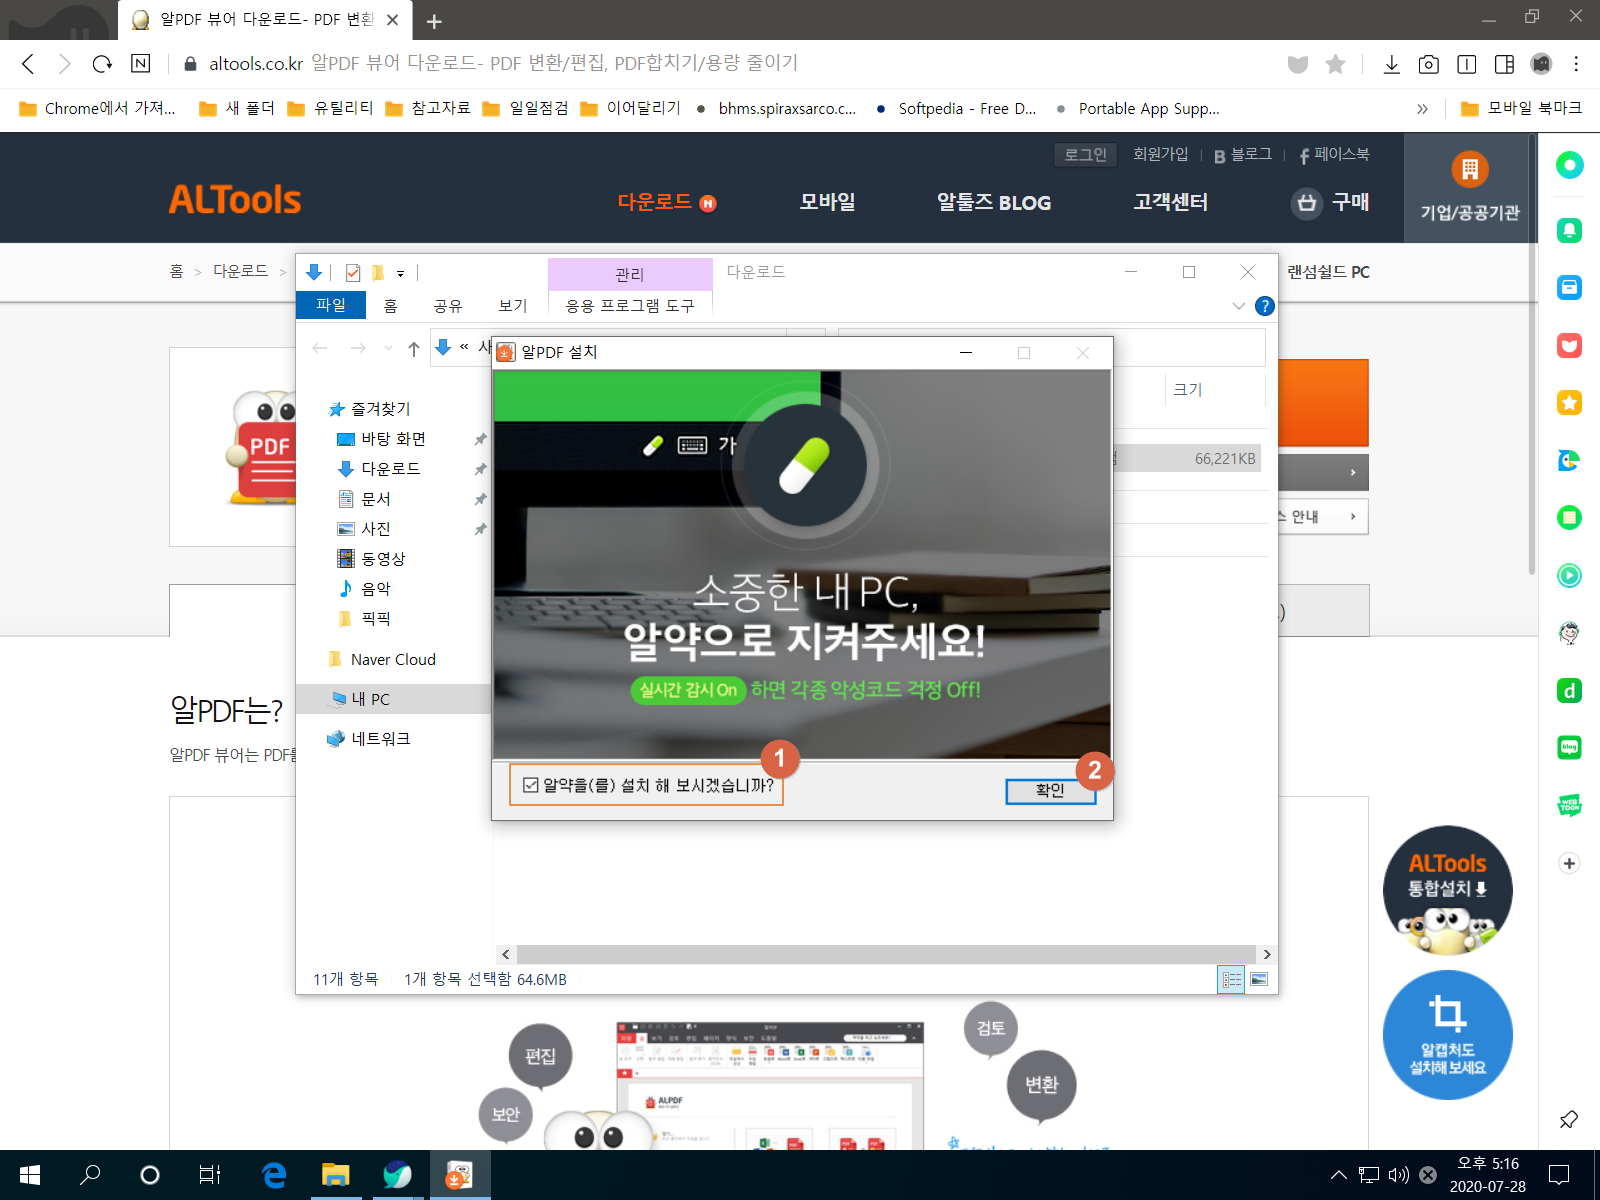Viewport: 1600px width, 1200px height.
Task: Select 사진 in the navigation pane
Action: (x=365, y=529)
